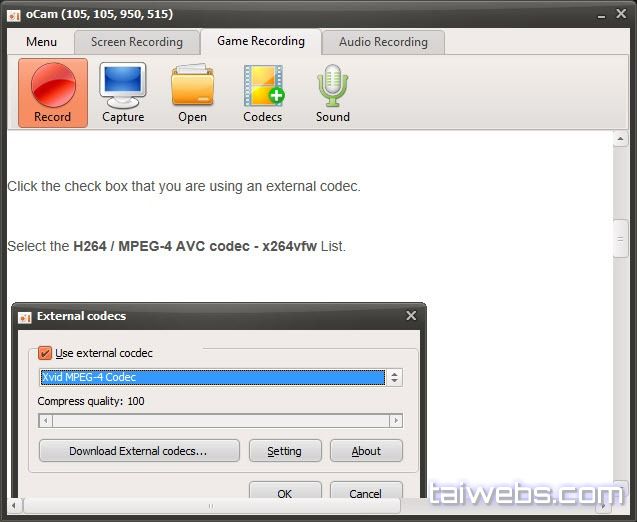Screen dimensions: 637x522
Task: Close the External codecs dialog
Action: click(411, 316)
